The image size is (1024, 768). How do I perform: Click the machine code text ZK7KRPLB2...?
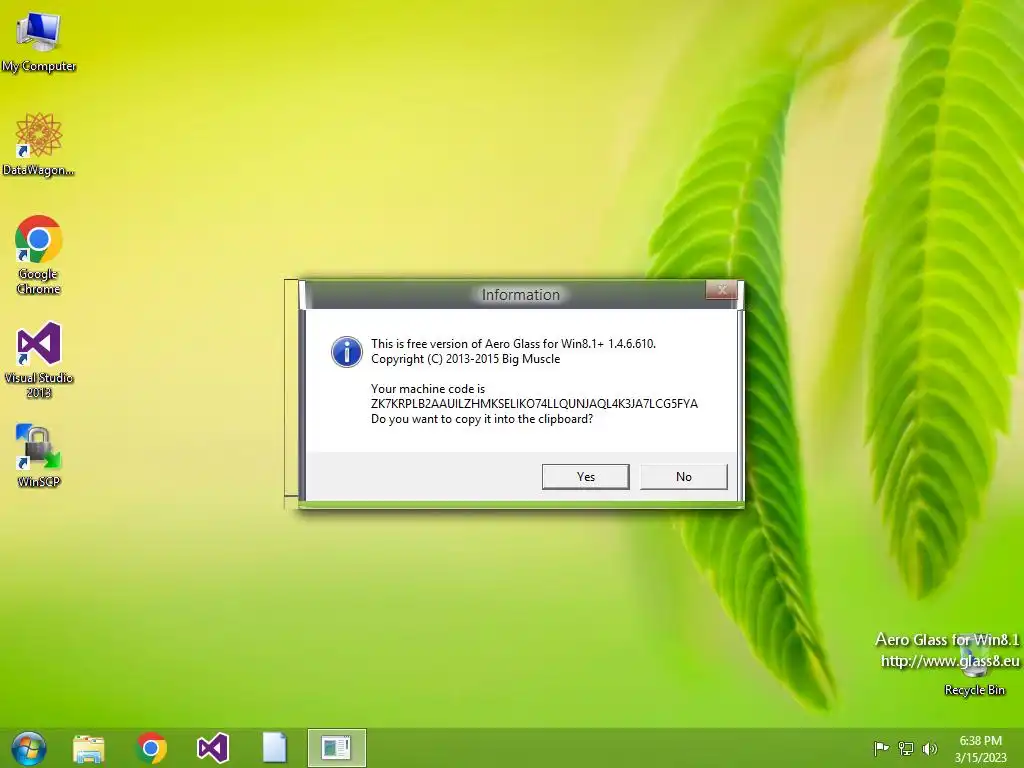[x=534, y=404]
